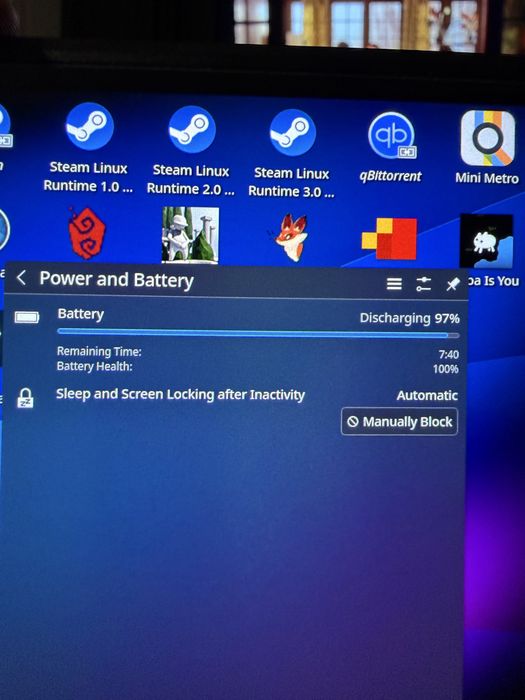The image size is (525, 700).
Task: Click the Automatic sleep status text
Action: point(427,396)
